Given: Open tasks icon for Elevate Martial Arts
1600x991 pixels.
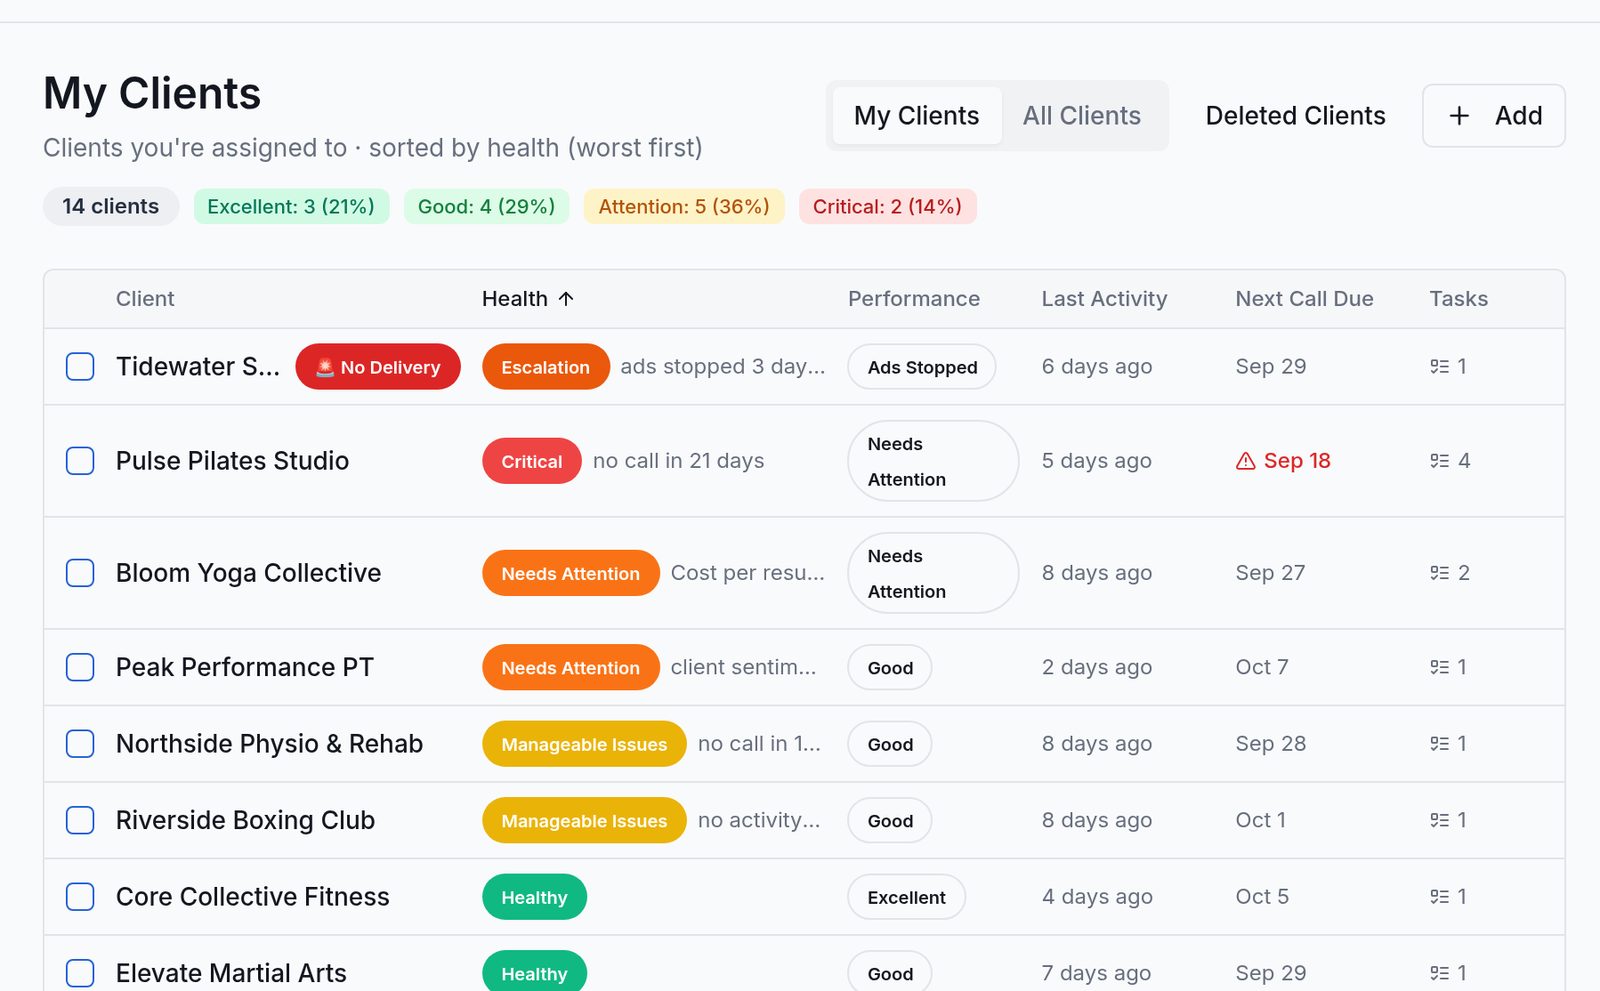Looking at the screenshot, I should point(1439,973).
